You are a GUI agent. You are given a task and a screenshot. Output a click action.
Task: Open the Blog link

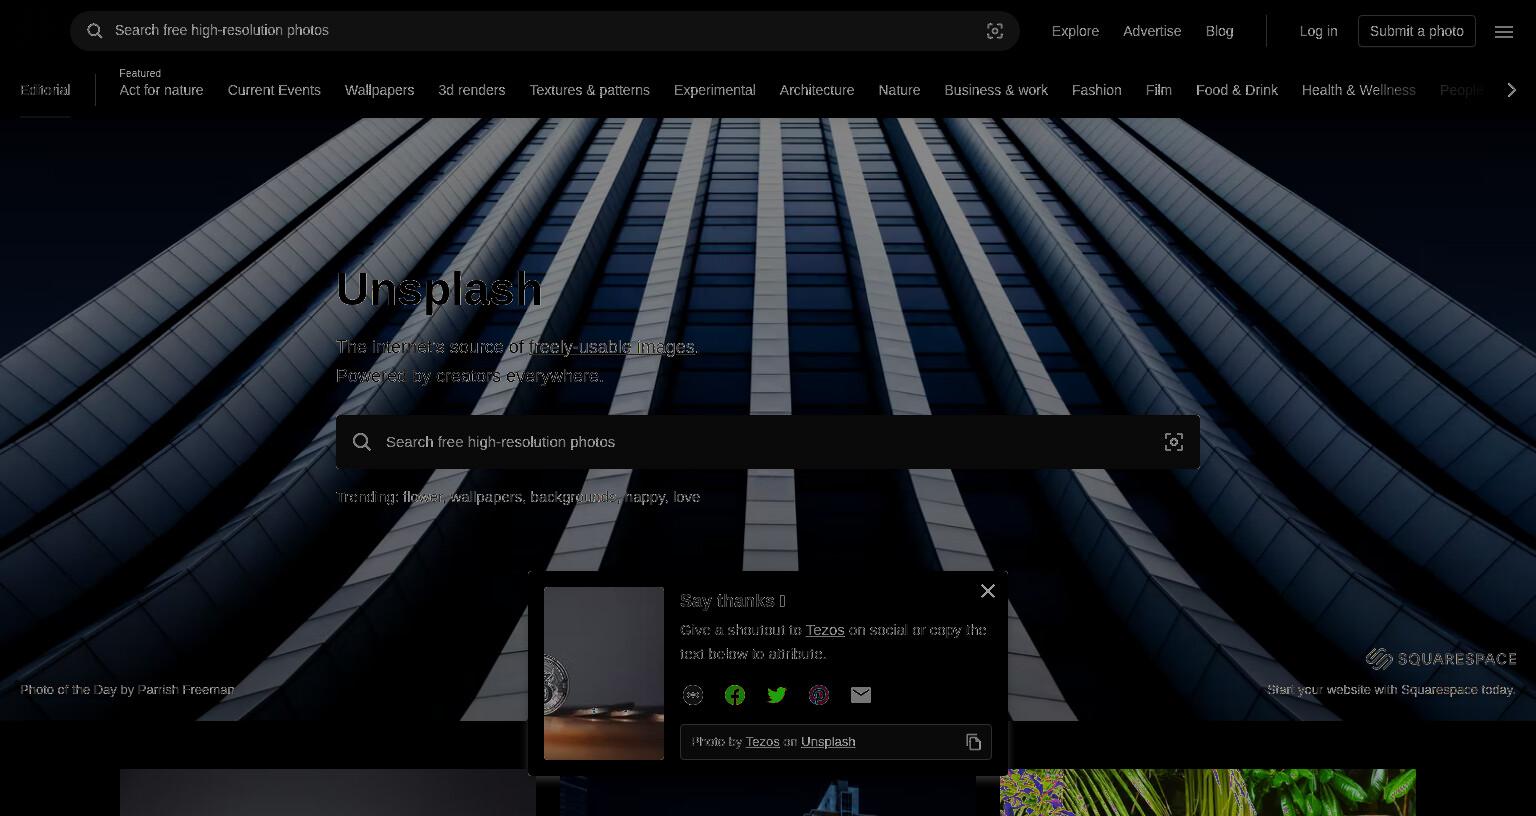(x=1220, y=31)
